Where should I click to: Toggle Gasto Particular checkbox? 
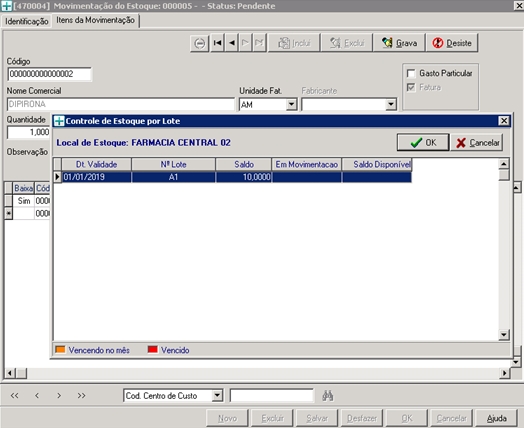(411, 73)
